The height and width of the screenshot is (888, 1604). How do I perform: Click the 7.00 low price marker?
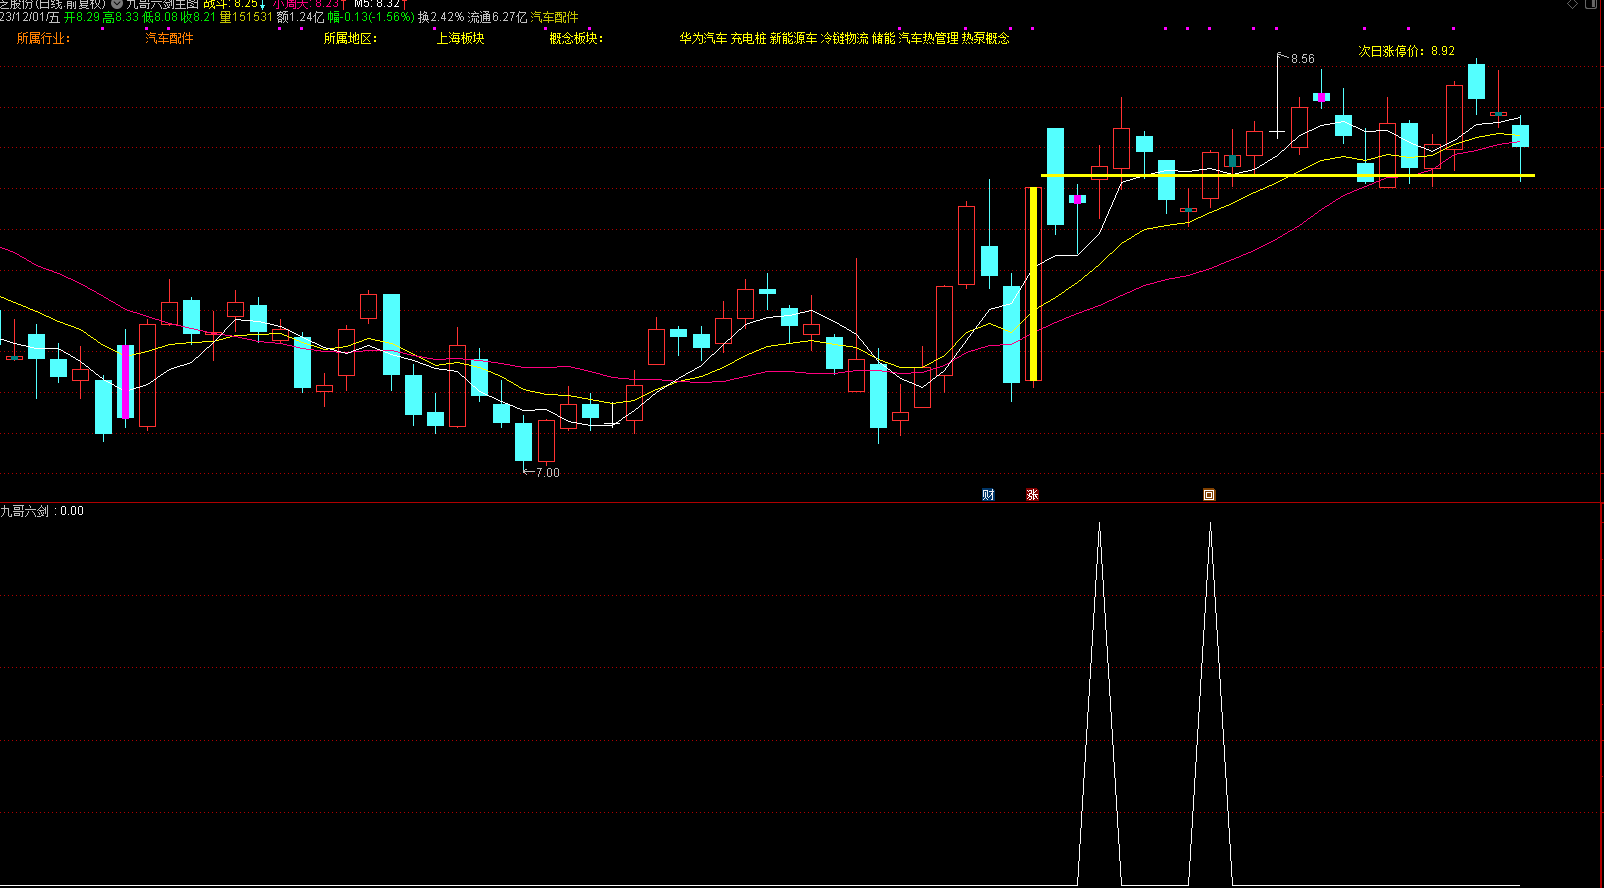(547, 472)
